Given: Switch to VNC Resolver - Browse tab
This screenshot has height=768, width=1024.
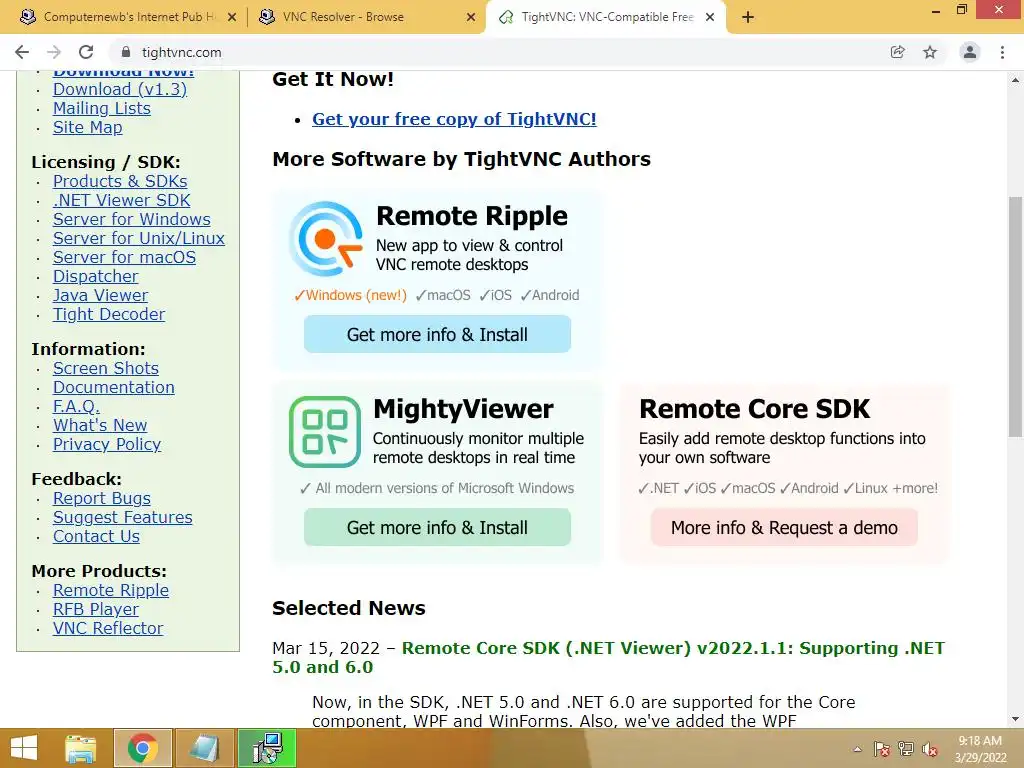Looking at the screenshot, I should coord(366,17).
